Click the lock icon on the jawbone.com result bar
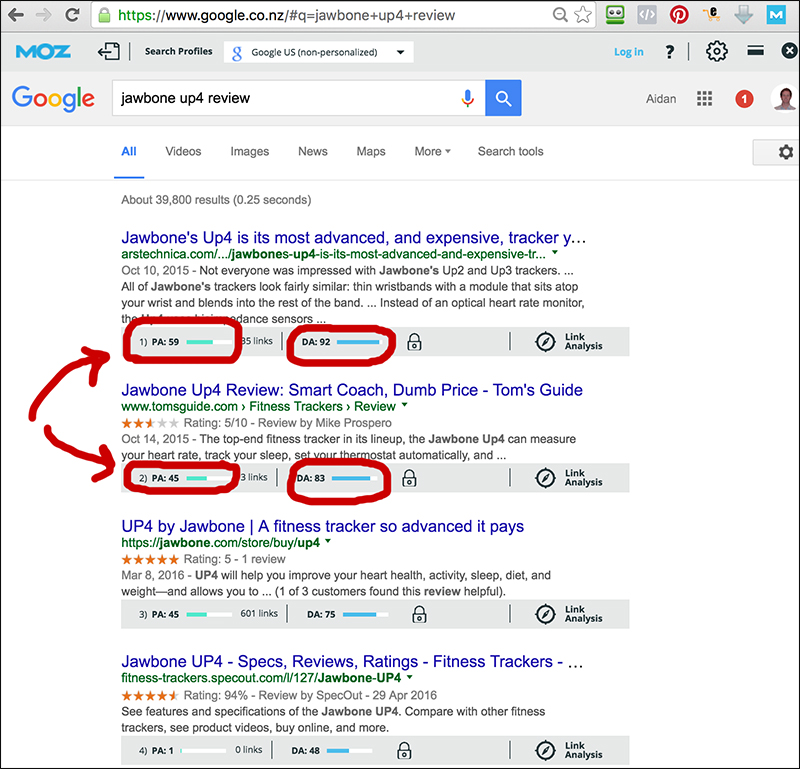800x769 pixels. (419, 614)
